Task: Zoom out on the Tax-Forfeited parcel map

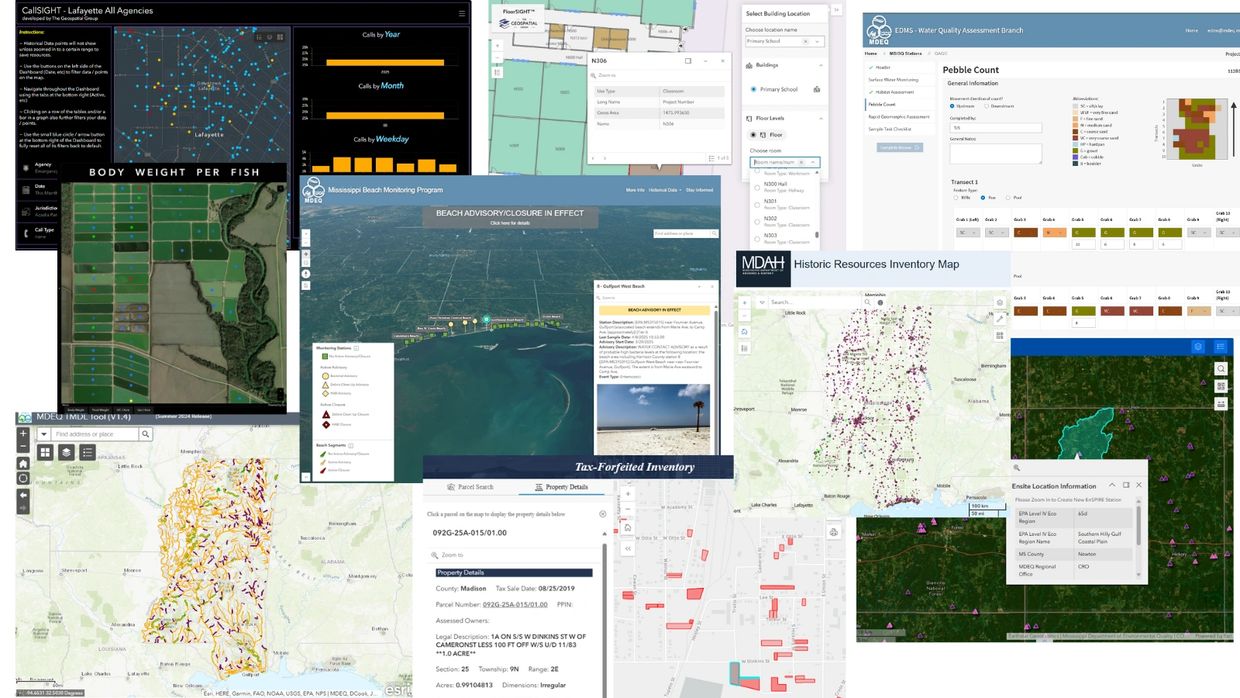Action: 628,509
